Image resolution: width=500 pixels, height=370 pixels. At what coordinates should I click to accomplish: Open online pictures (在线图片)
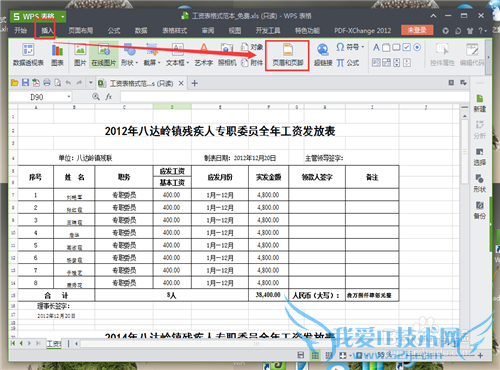pyautogui.click(x=104, y=55)
